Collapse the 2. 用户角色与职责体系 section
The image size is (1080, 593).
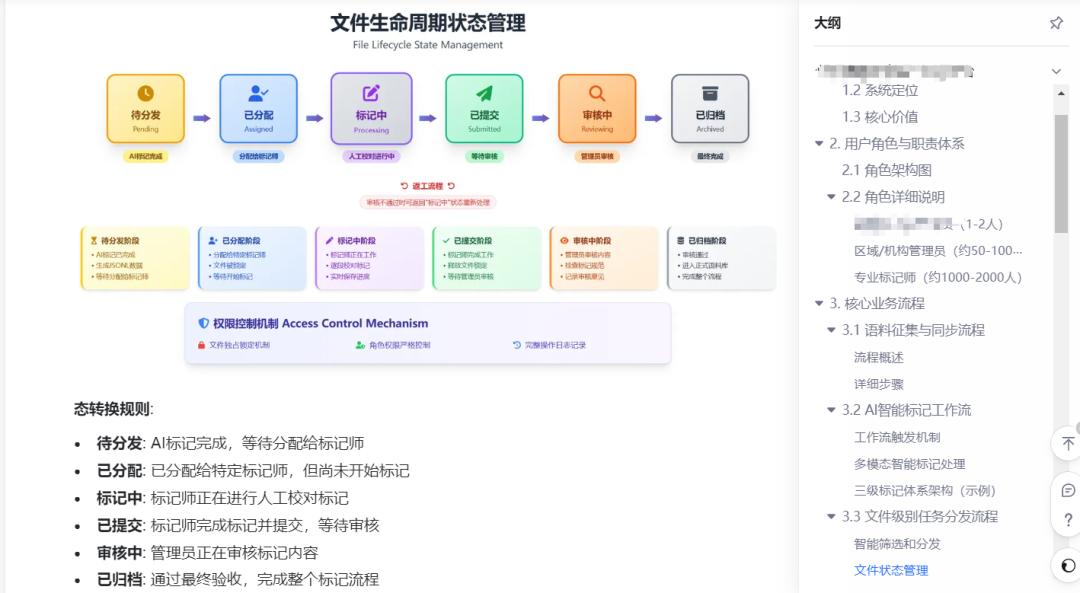click(819, 144)
